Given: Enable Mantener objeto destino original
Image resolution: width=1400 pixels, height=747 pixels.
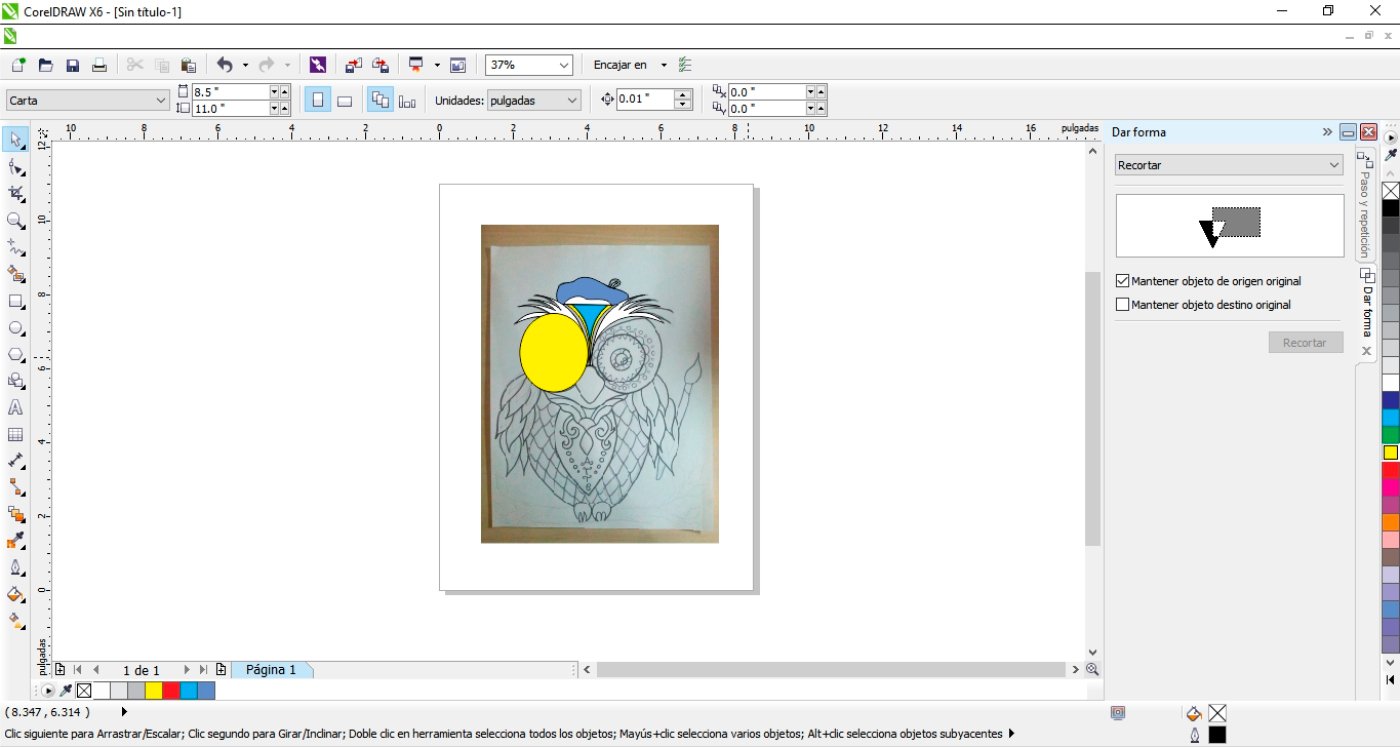Looking at the screenshot, I should [x=1122, y=304].
